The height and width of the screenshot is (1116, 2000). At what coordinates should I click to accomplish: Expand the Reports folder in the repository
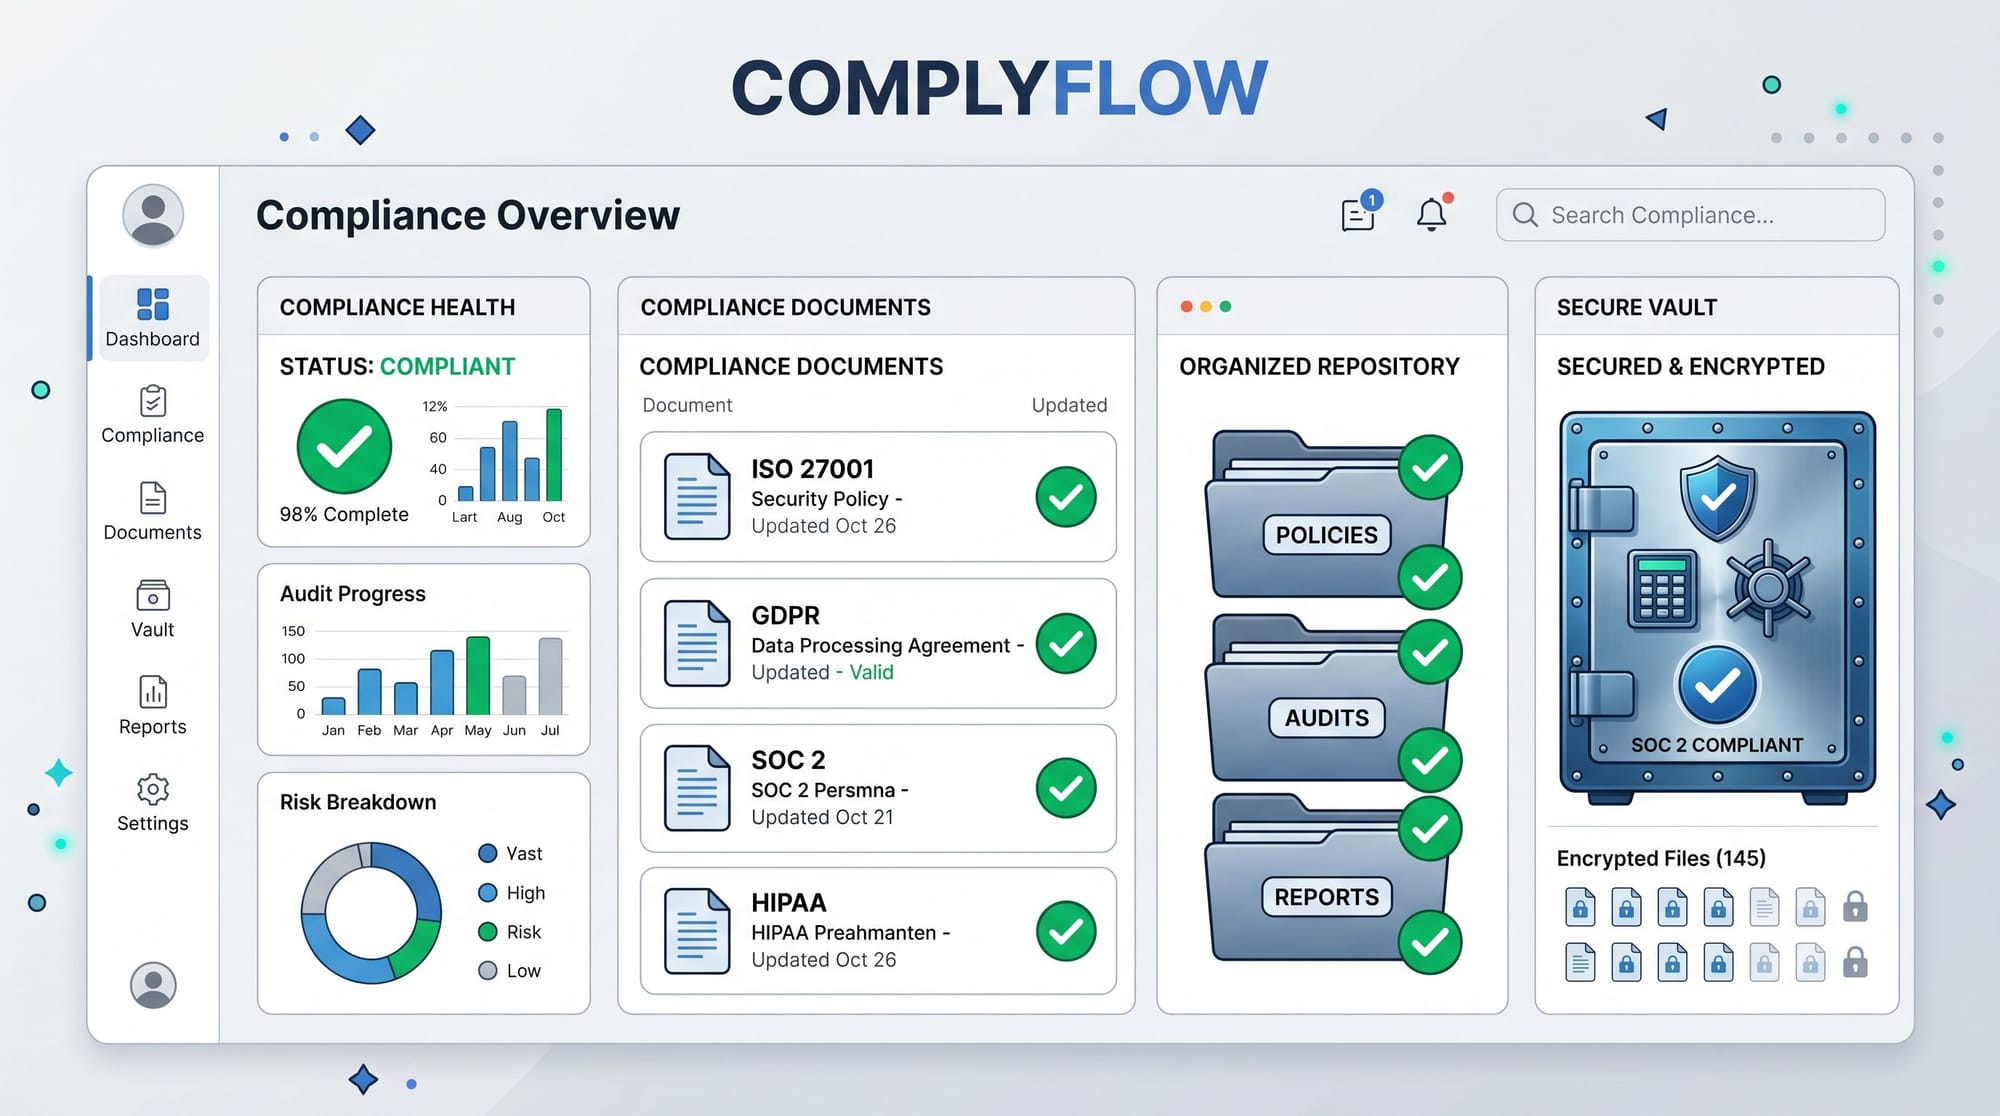coord(1325,897)
